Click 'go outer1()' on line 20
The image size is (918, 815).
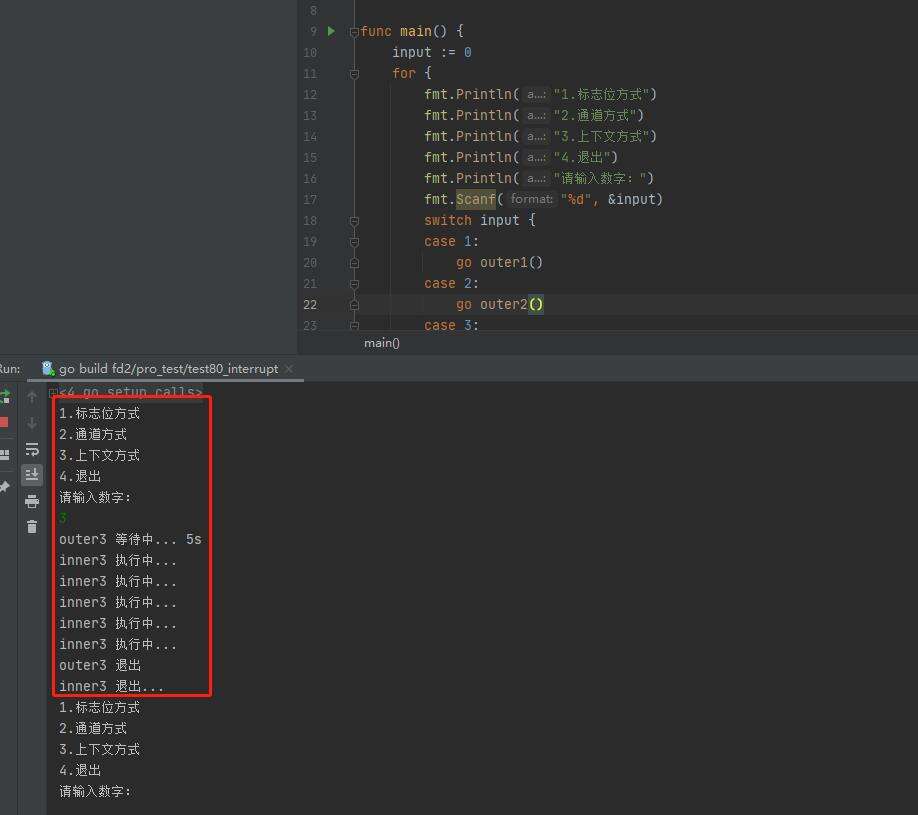click(499, 262)
